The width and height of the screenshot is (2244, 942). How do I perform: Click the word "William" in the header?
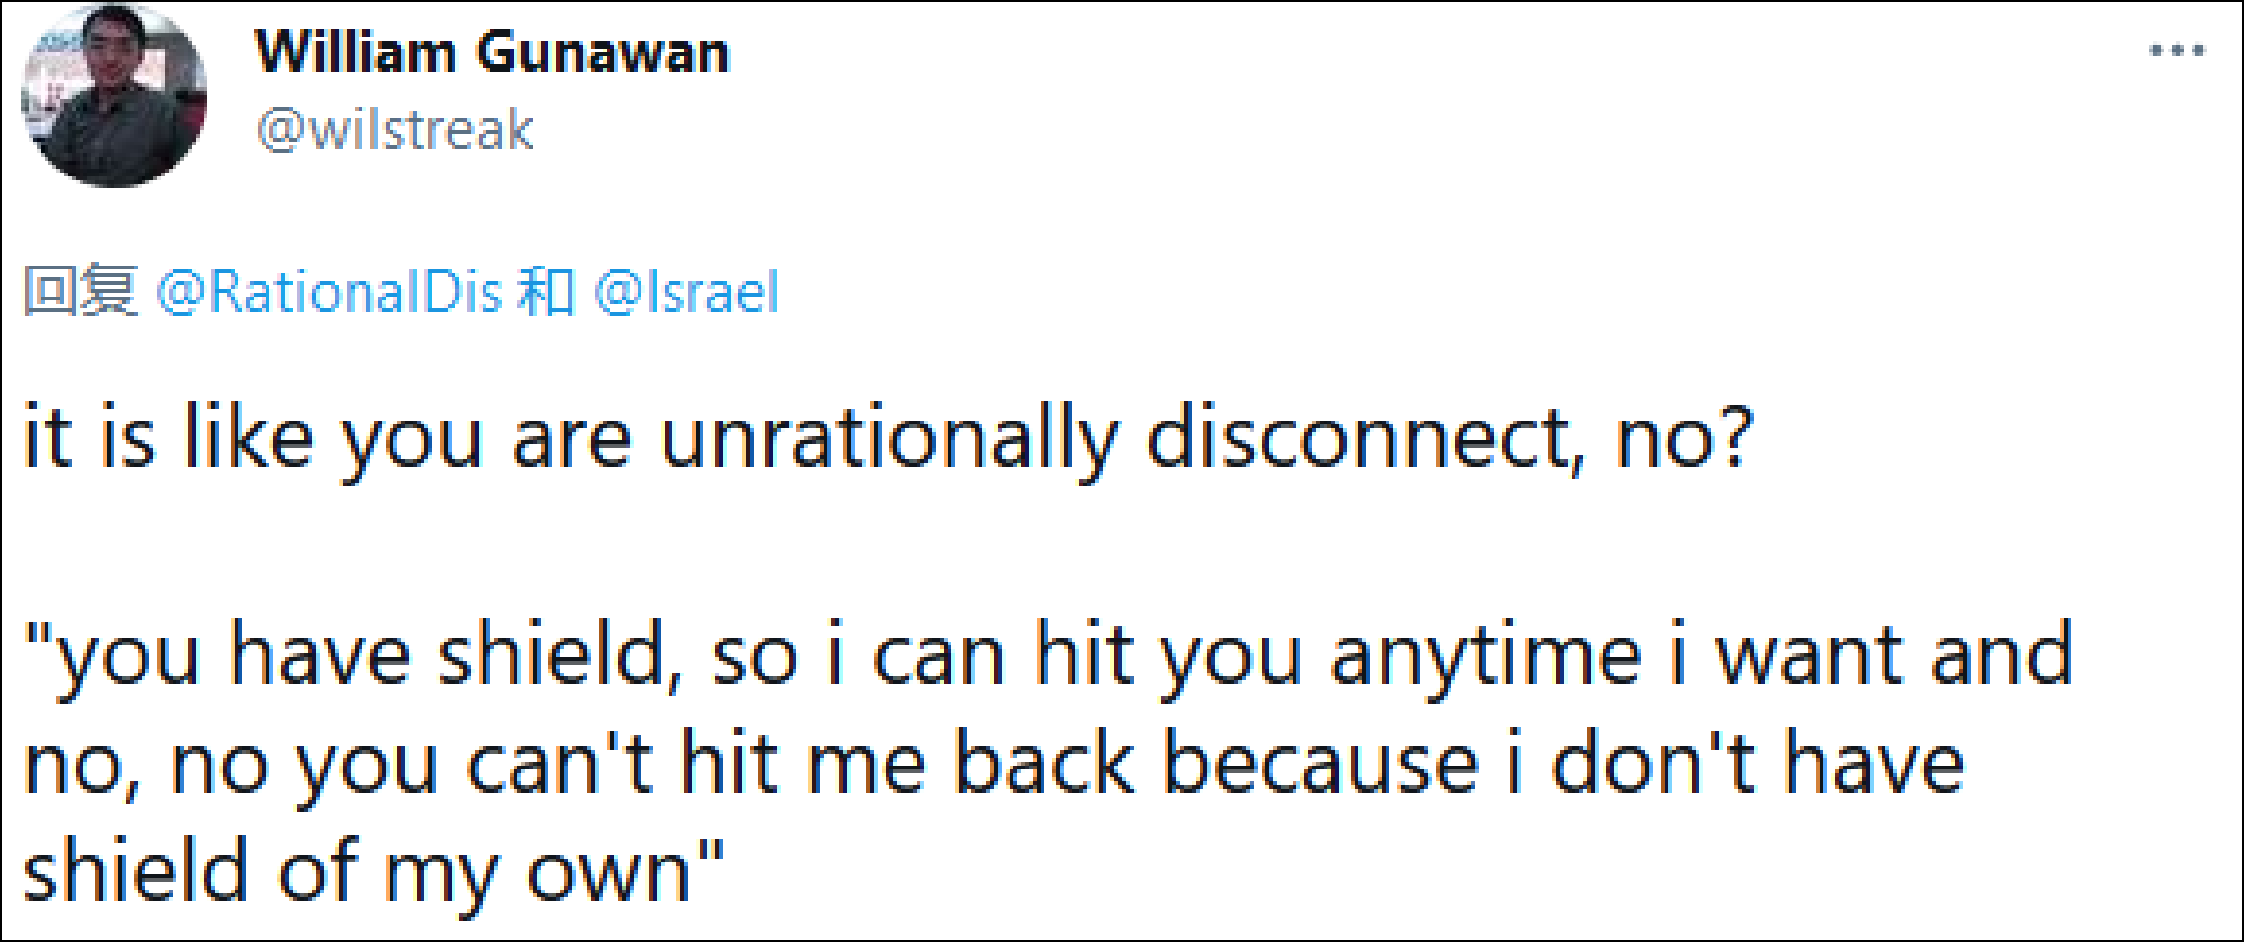[356, 52]
